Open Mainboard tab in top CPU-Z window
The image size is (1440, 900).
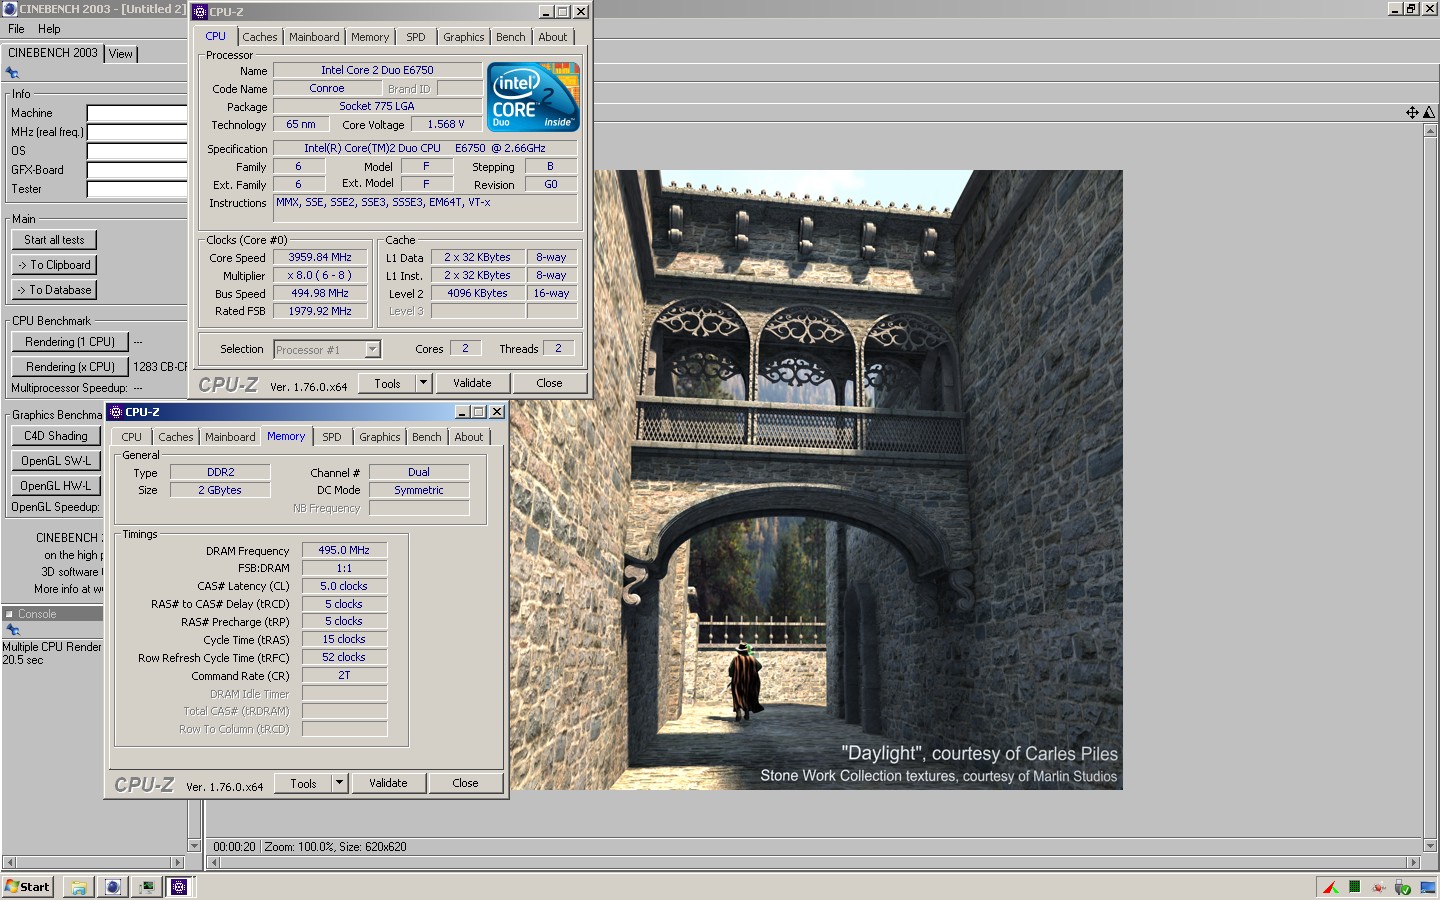(x=314, y=37)
